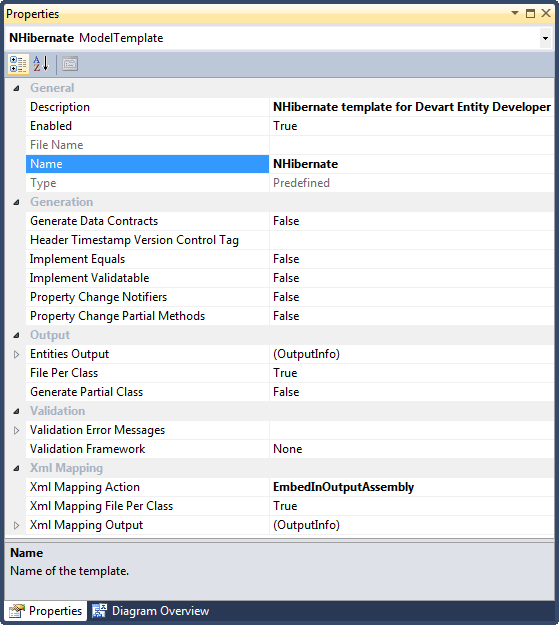
Task: Switch to the Diagram Overview tab
Action: (150, 611)
